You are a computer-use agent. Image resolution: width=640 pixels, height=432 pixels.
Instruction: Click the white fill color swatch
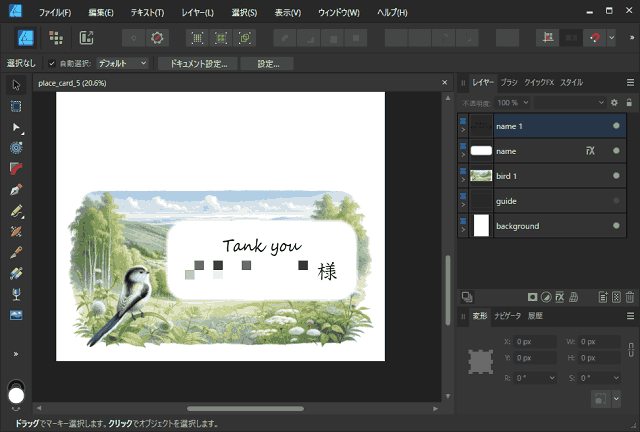tap(16, 395)
